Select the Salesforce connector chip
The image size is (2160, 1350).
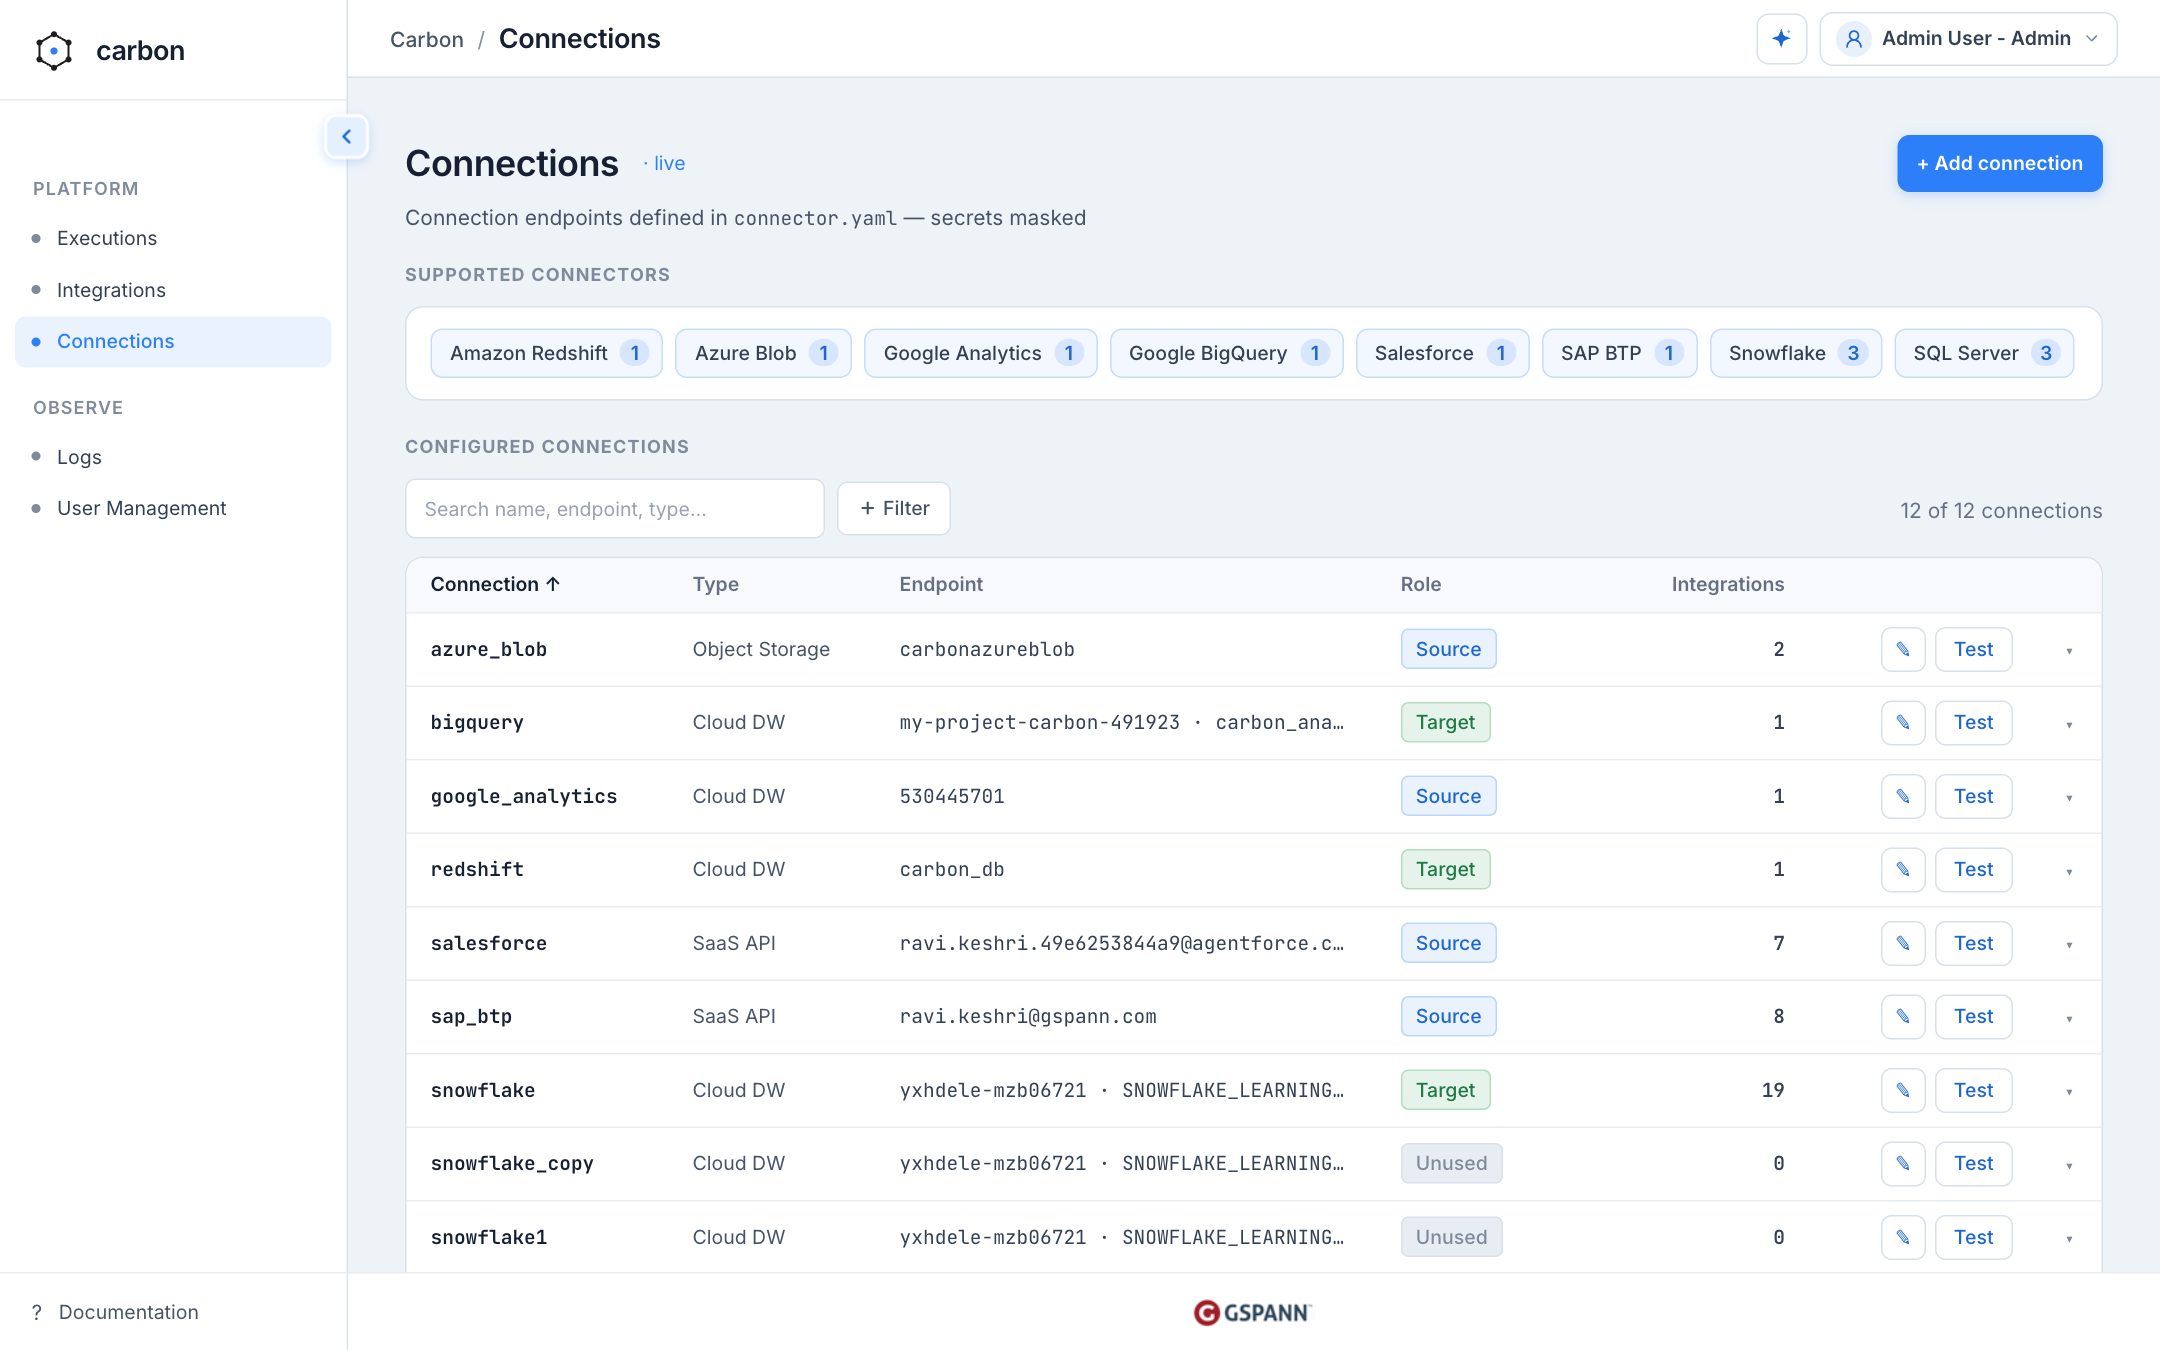coord(1442,353)
